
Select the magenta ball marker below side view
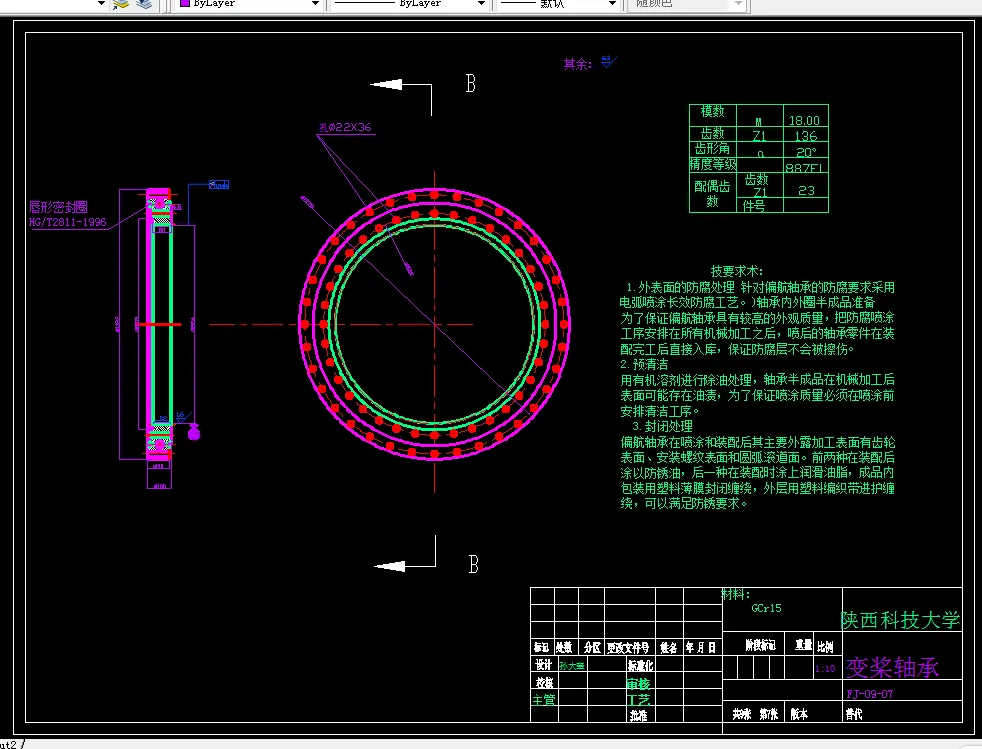194,432
